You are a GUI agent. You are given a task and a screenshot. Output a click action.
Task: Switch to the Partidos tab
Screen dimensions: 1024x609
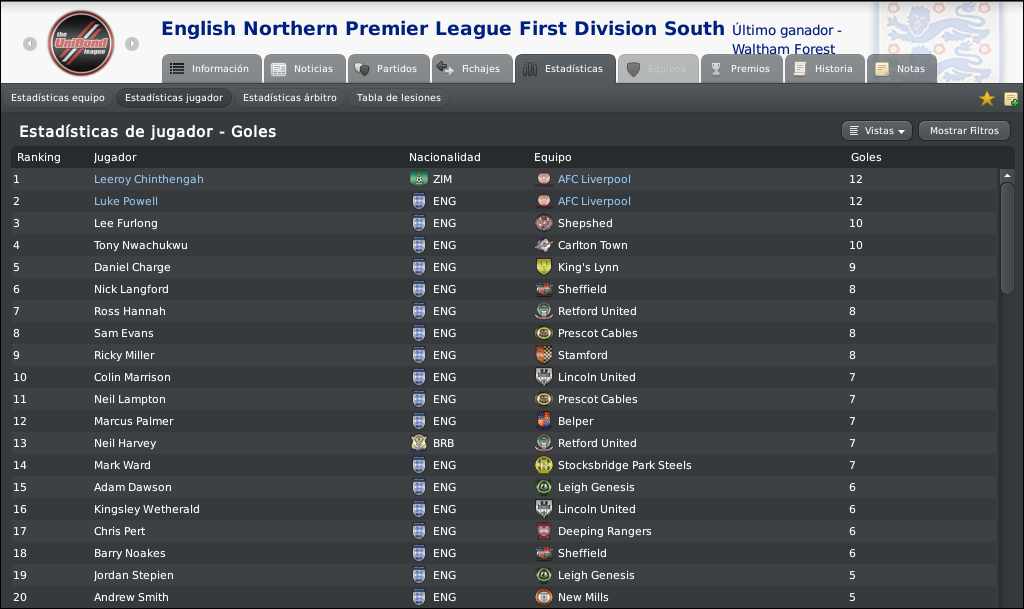pyautogui.click(x=389, y=69)
